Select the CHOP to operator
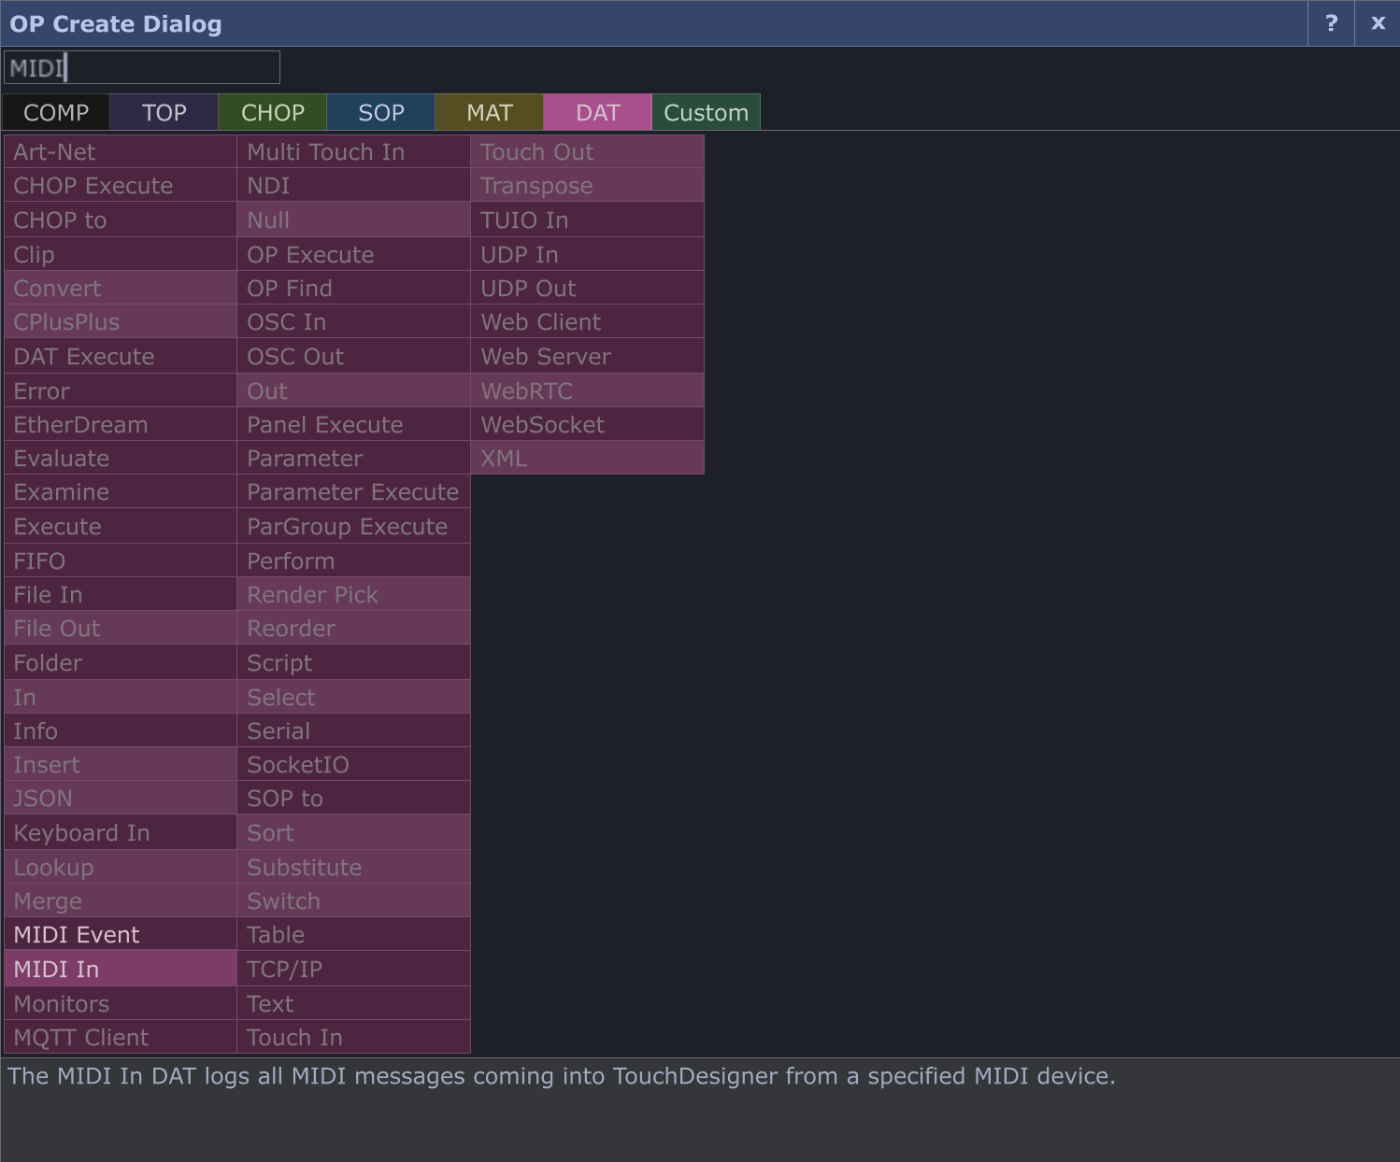The image size is (1400, 1162). 120,220
